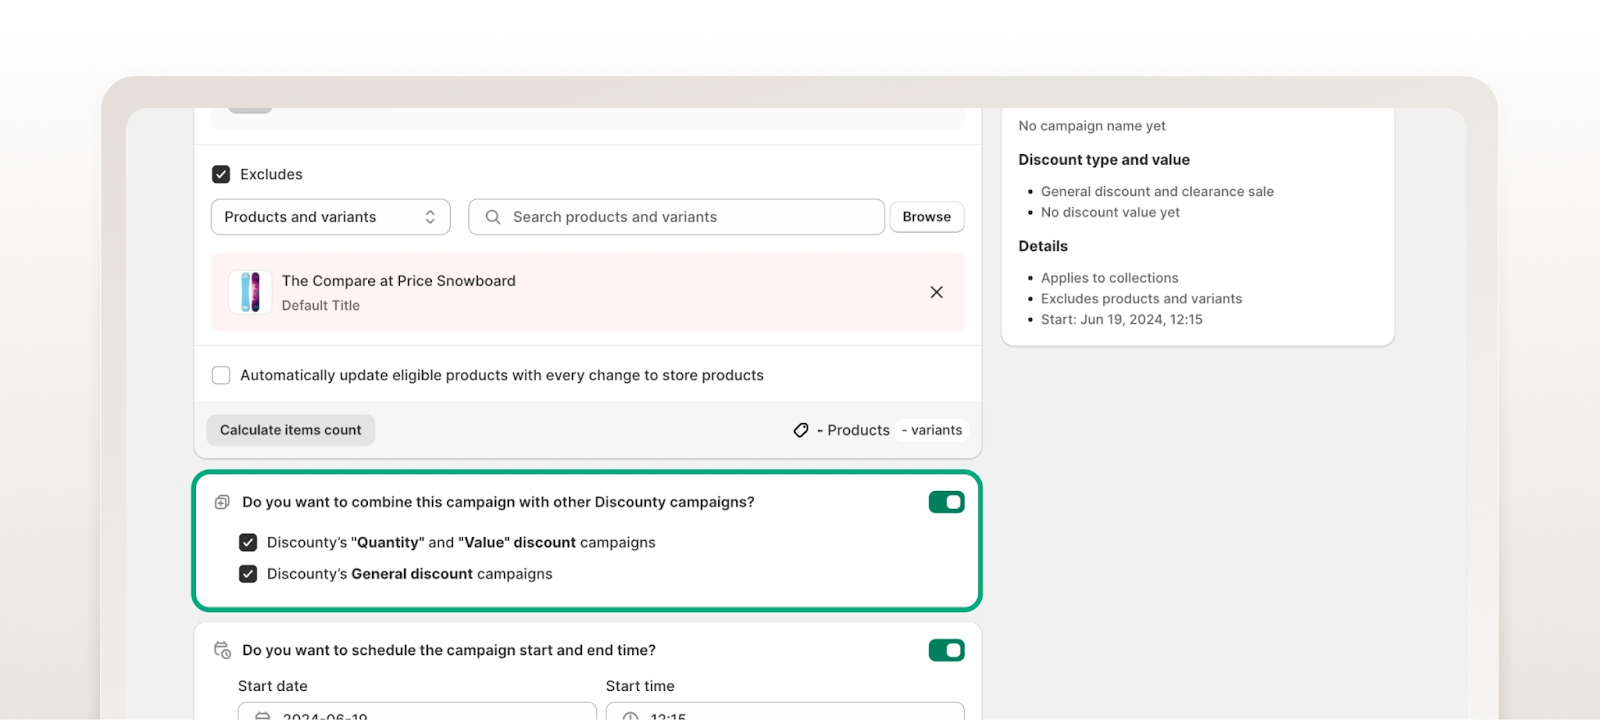Click 'Start: Jun 19, 2024, 12:15' detail
The height and width of the screenshot is (720, 1600).
pyautogui.click(x=1121, y=320)
